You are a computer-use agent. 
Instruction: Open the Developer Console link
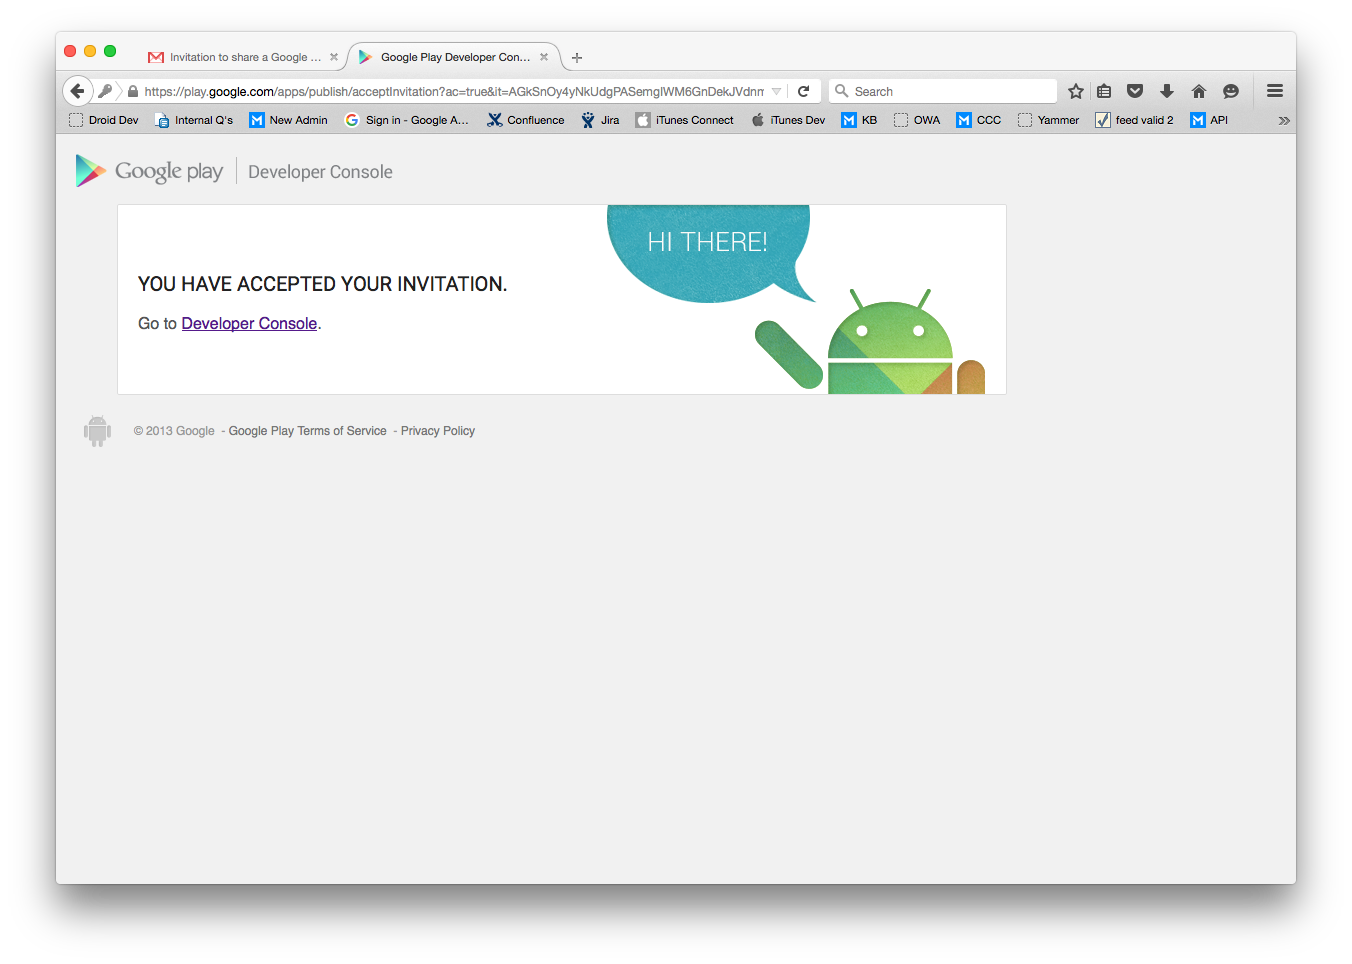249,324
